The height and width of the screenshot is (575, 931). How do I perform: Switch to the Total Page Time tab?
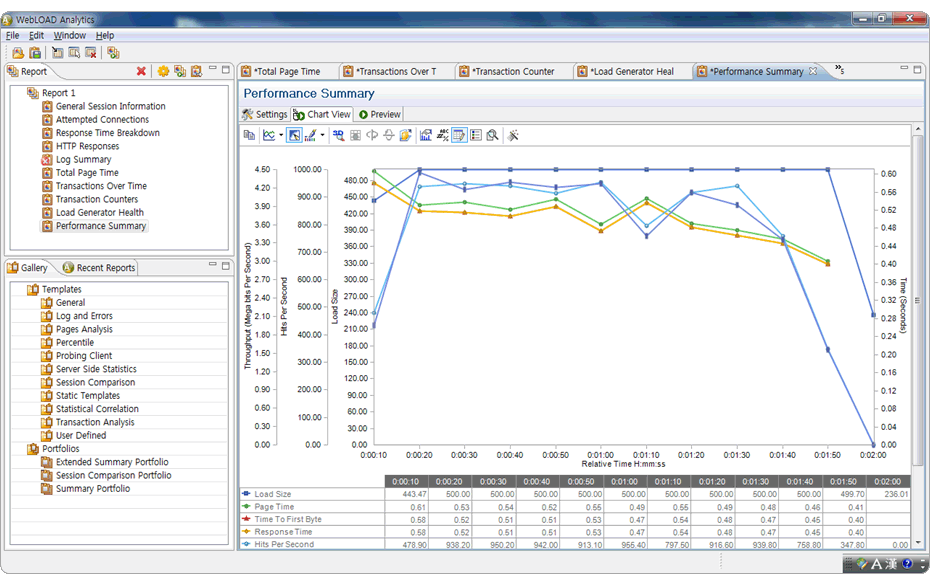coord(287,71)
